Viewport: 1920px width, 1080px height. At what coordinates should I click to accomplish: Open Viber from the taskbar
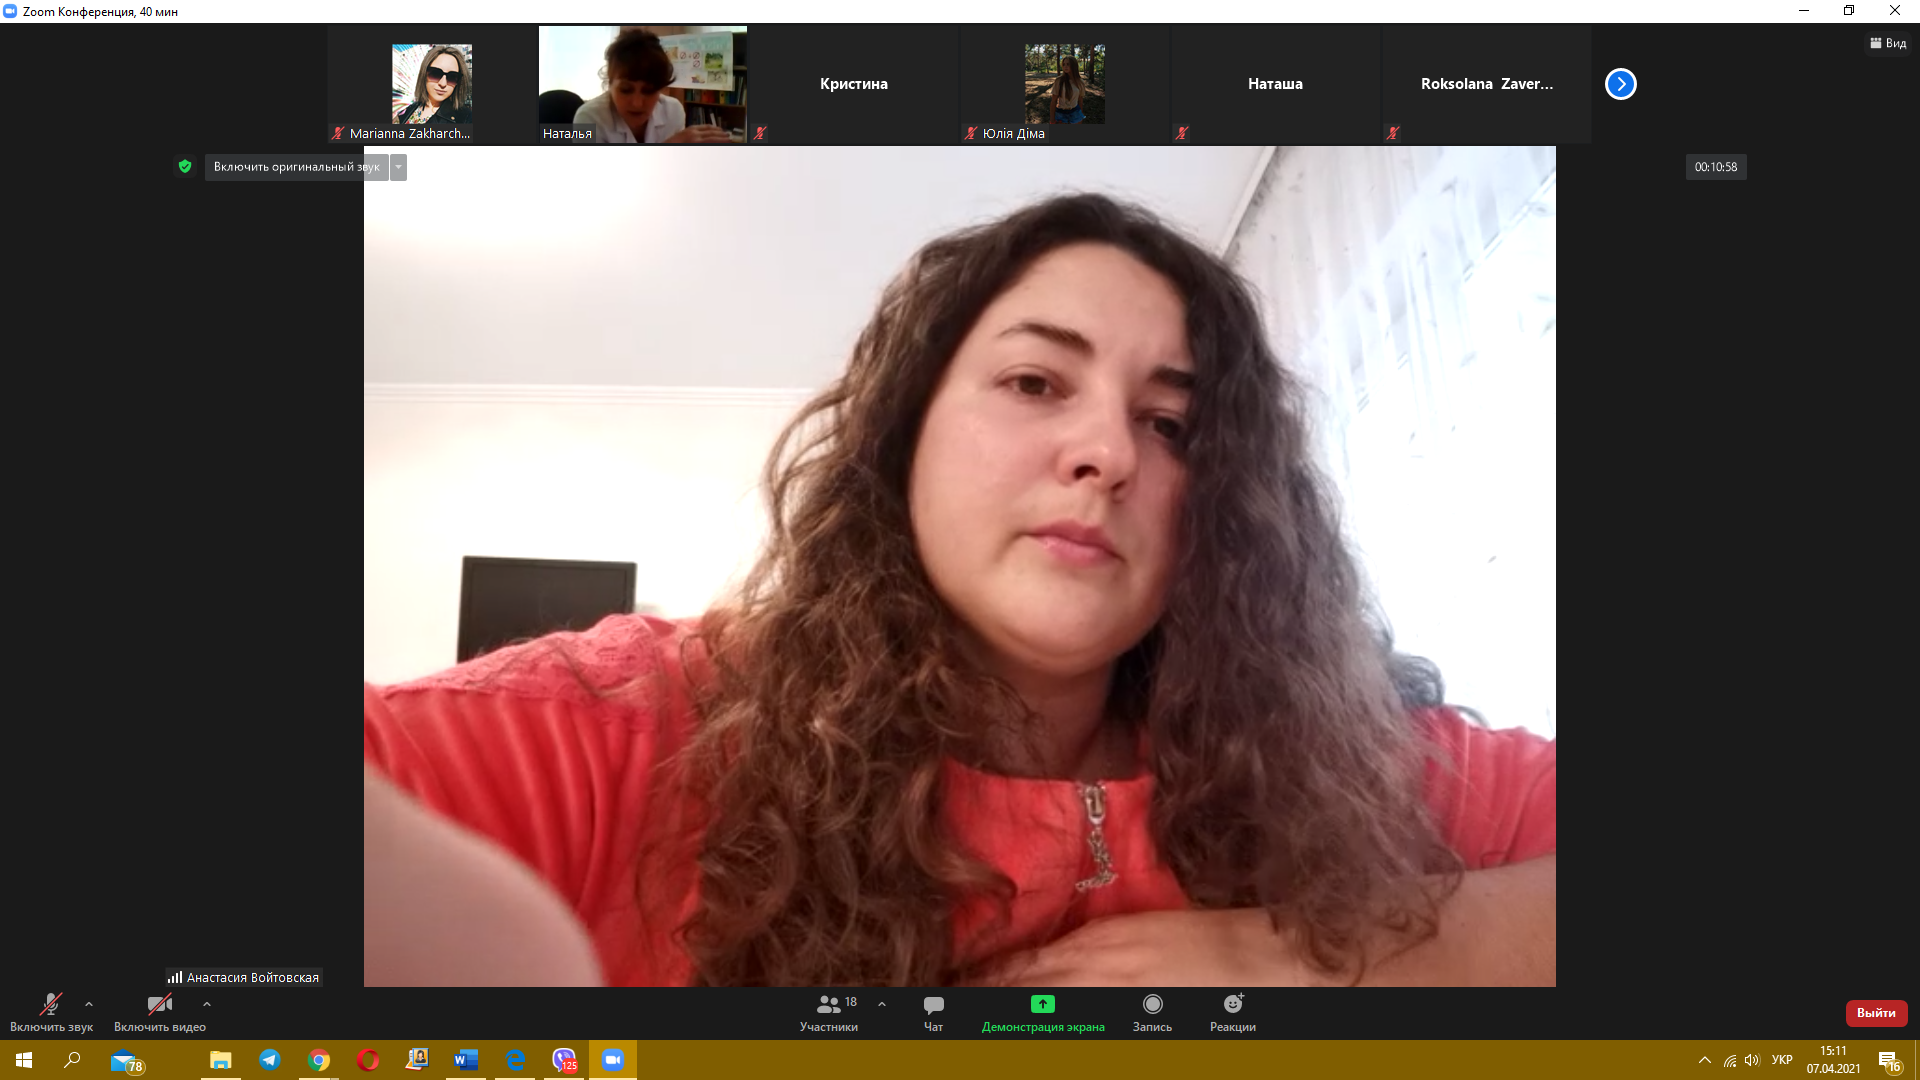pos(564,1060)
